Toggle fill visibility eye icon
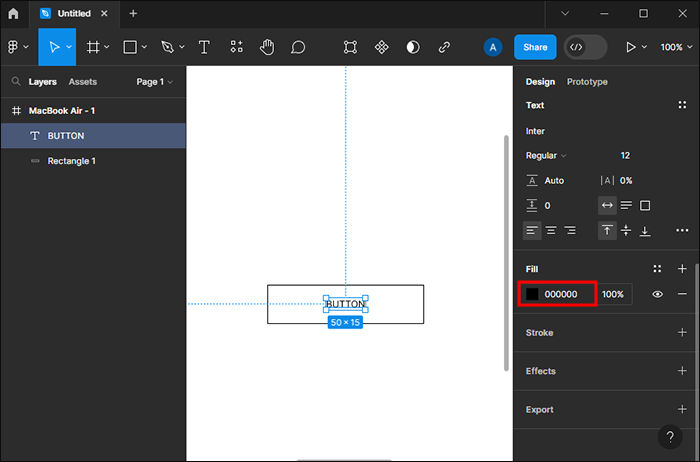 [657, 294]
